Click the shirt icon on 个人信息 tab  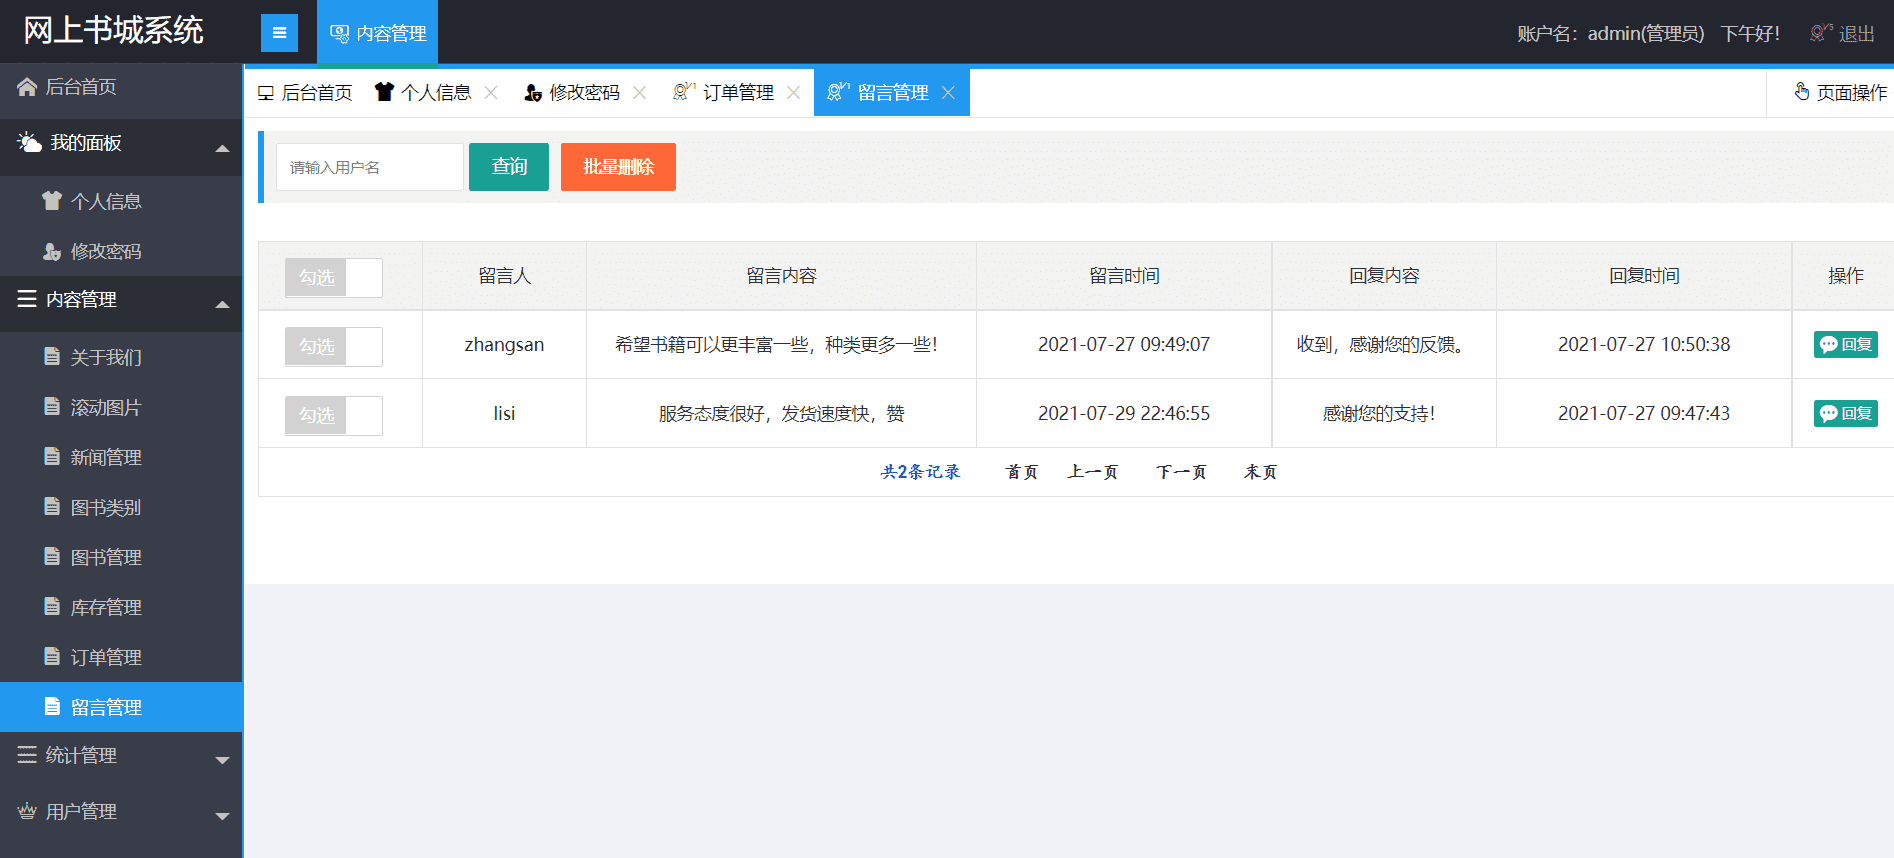pyautogui.click(x=384, y=92)
